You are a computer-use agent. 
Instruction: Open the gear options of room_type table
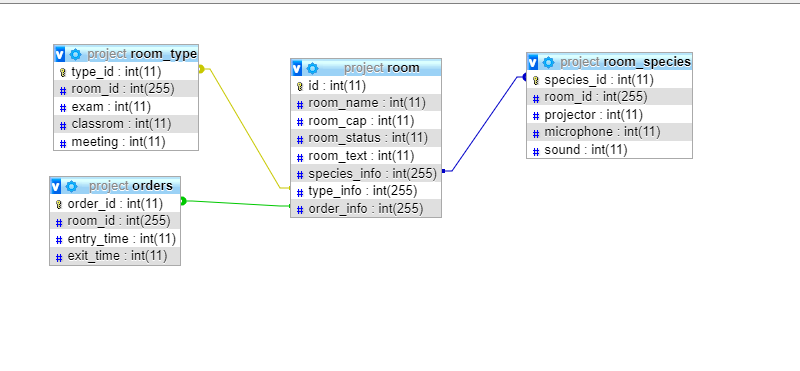[x=76, y=54]
